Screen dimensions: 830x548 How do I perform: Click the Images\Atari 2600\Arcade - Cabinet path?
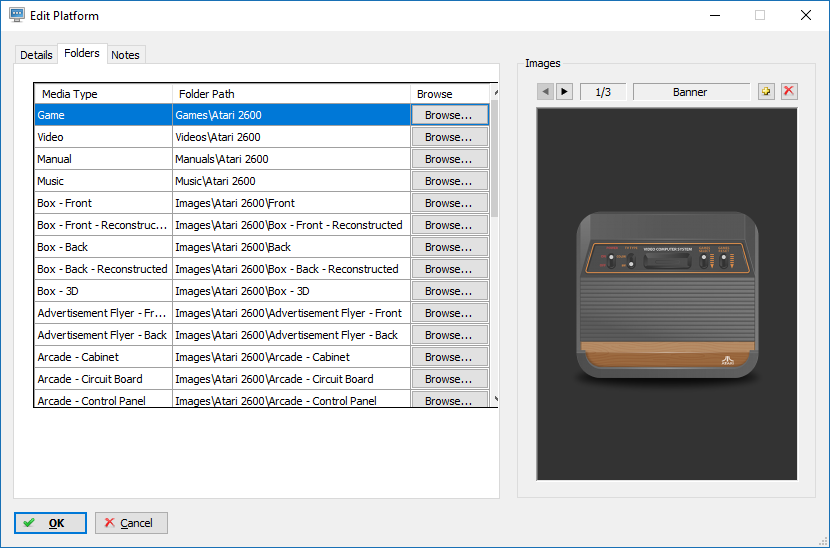point(292,357)
